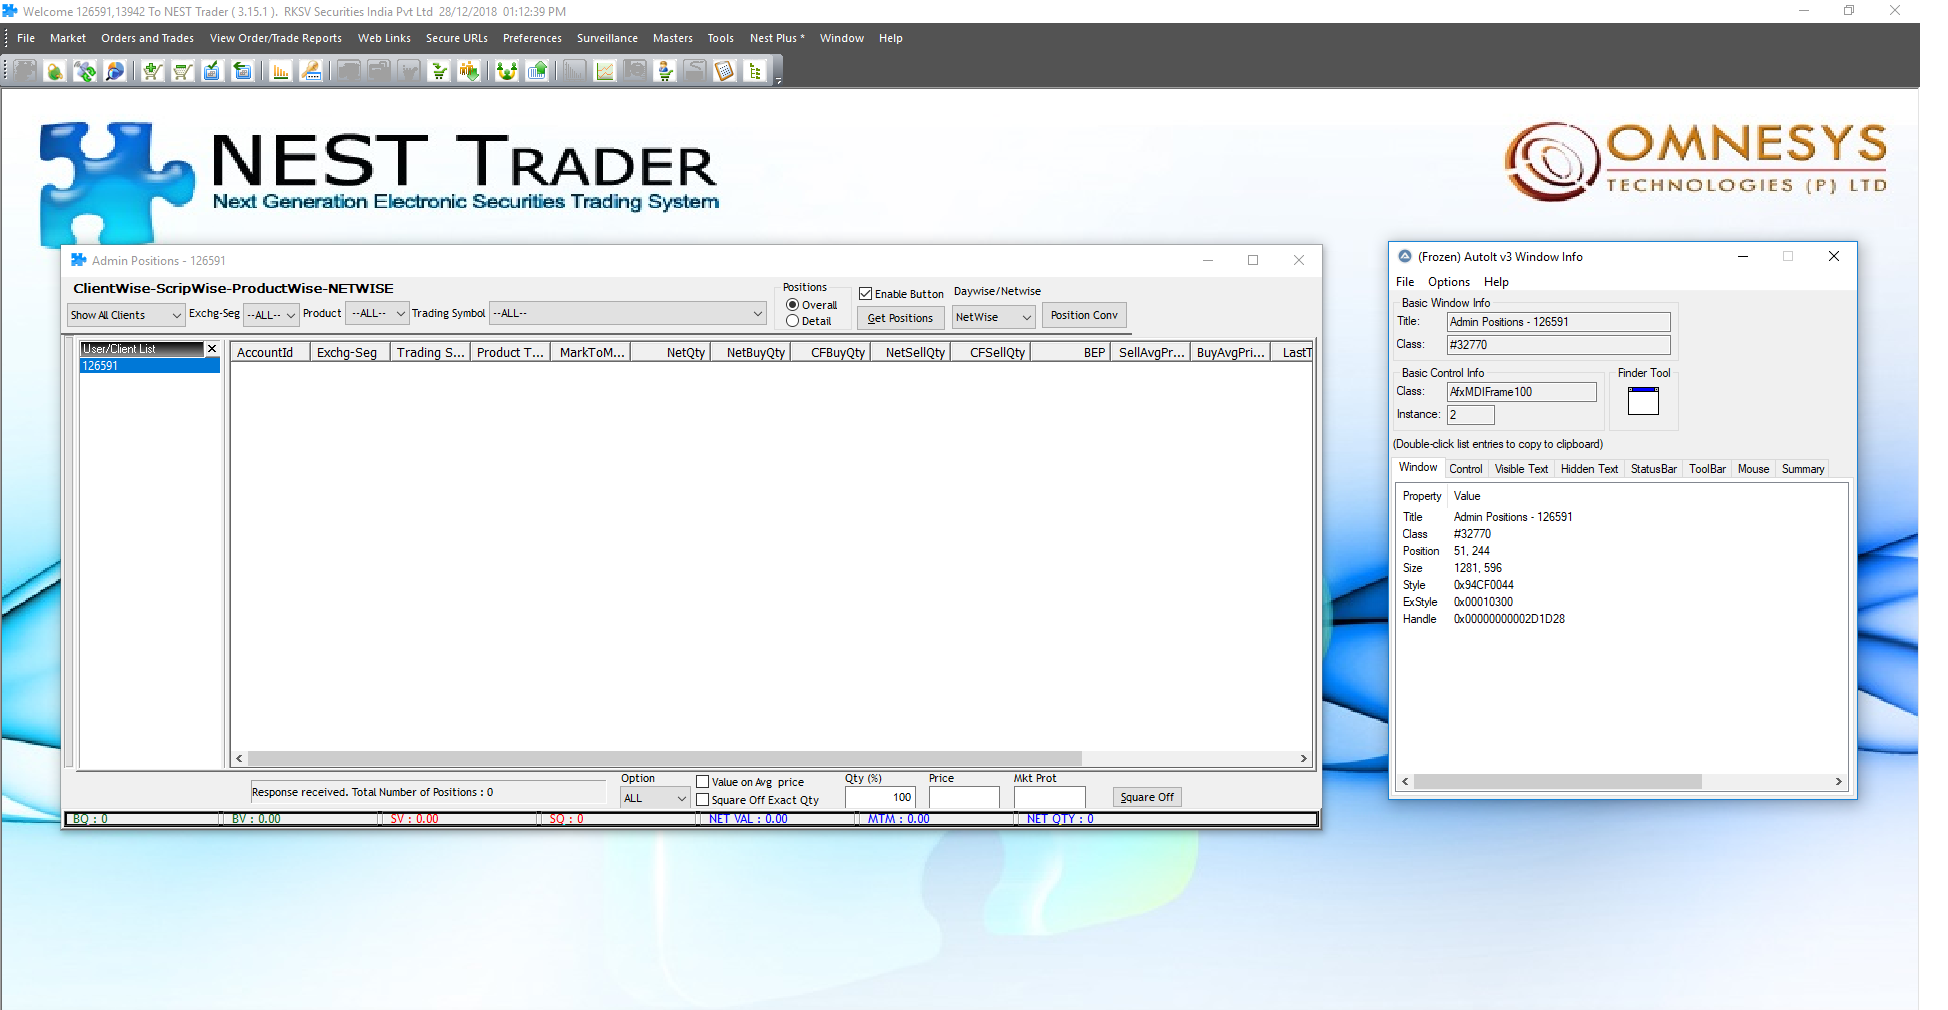Image resolution: width=1948 pixels, height=1010 pixels.
Task: Open Options menu in AutoIt Window Info
Action: point(1449,282)
